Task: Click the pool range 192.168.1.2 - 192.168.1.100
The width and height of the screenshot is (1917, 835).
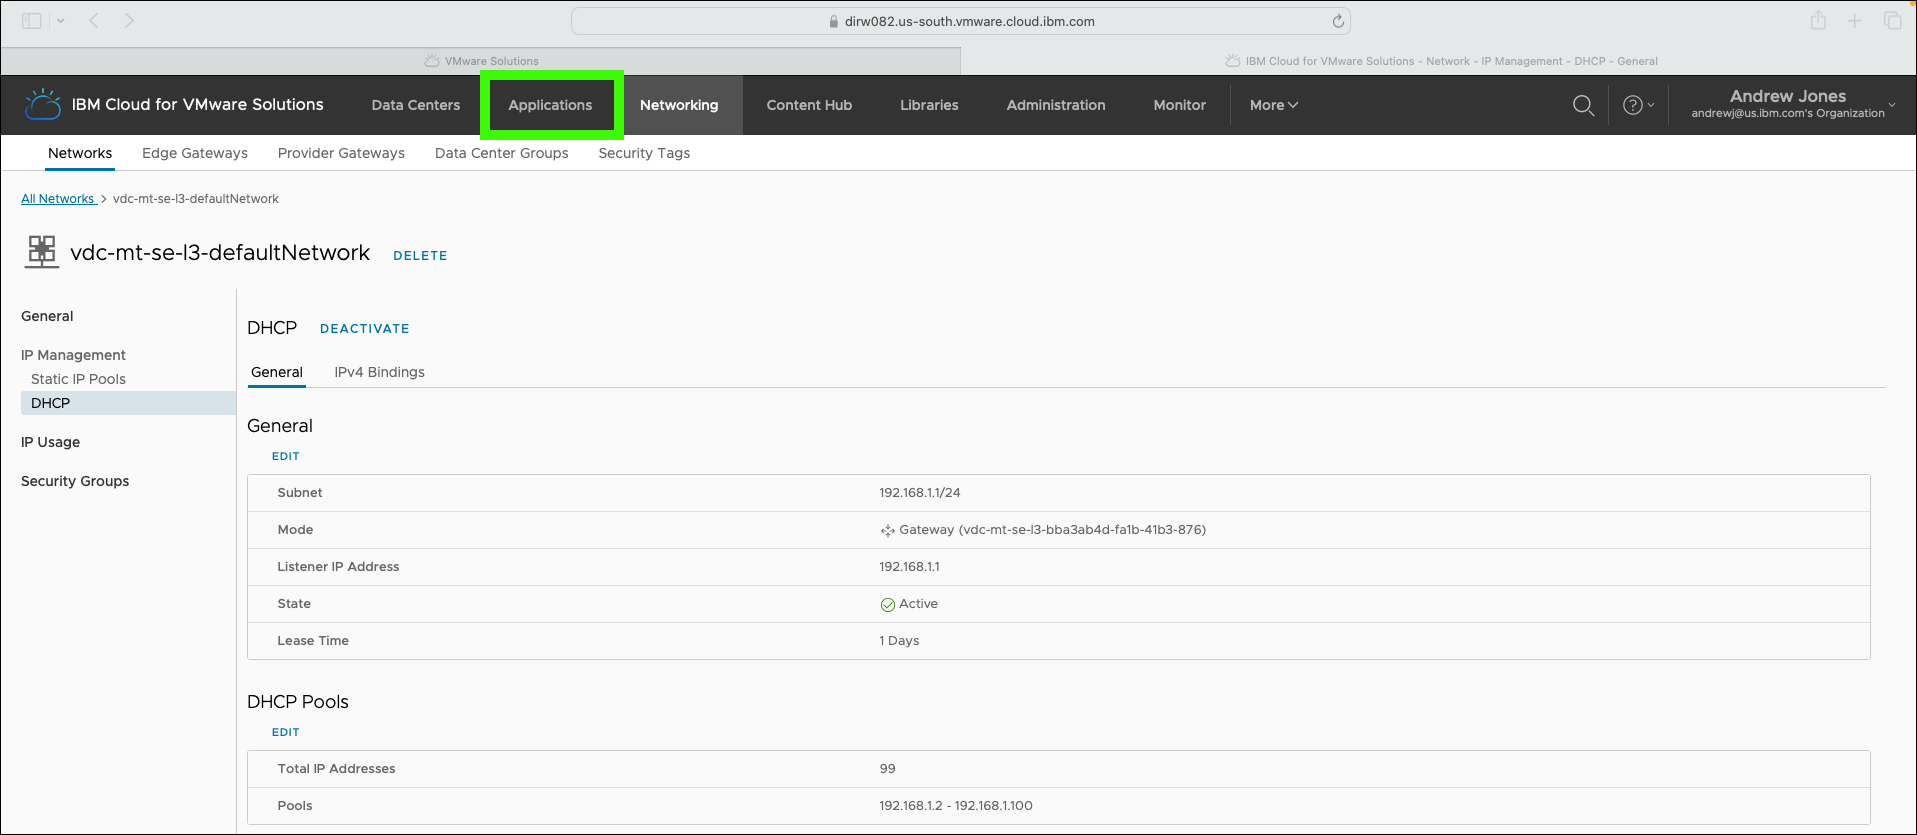Action: pos(956,806)
